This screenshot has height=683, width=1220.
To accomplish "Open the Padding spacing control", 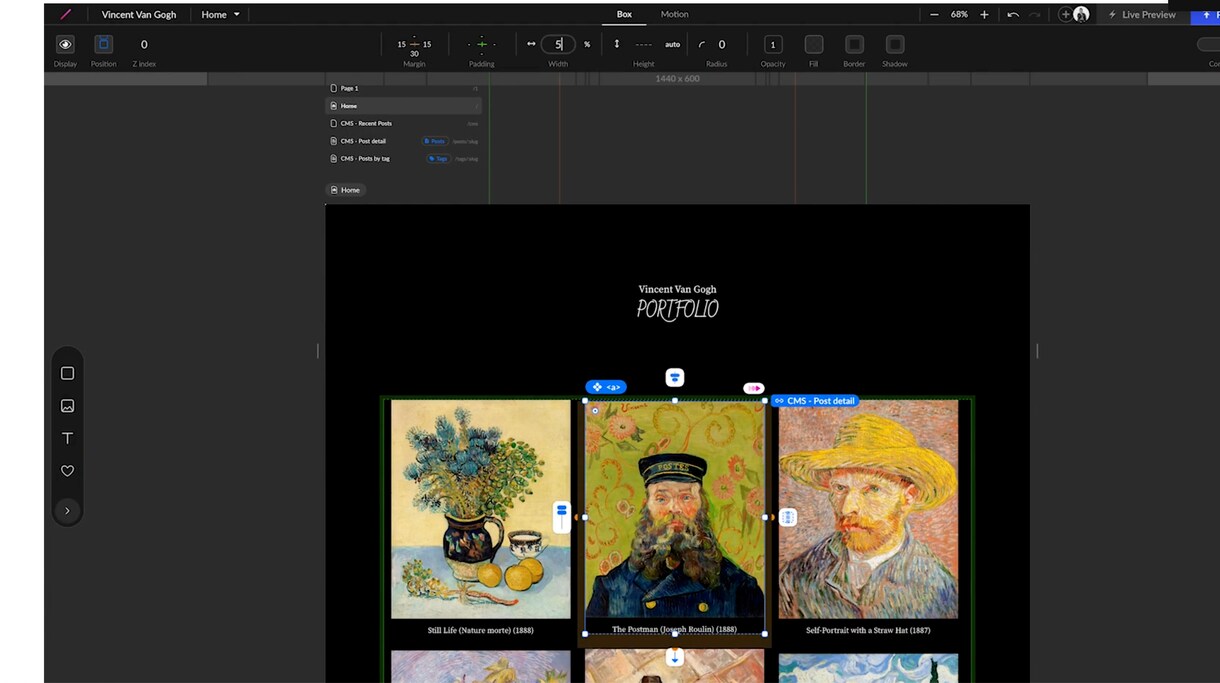I will pos(482,44).
